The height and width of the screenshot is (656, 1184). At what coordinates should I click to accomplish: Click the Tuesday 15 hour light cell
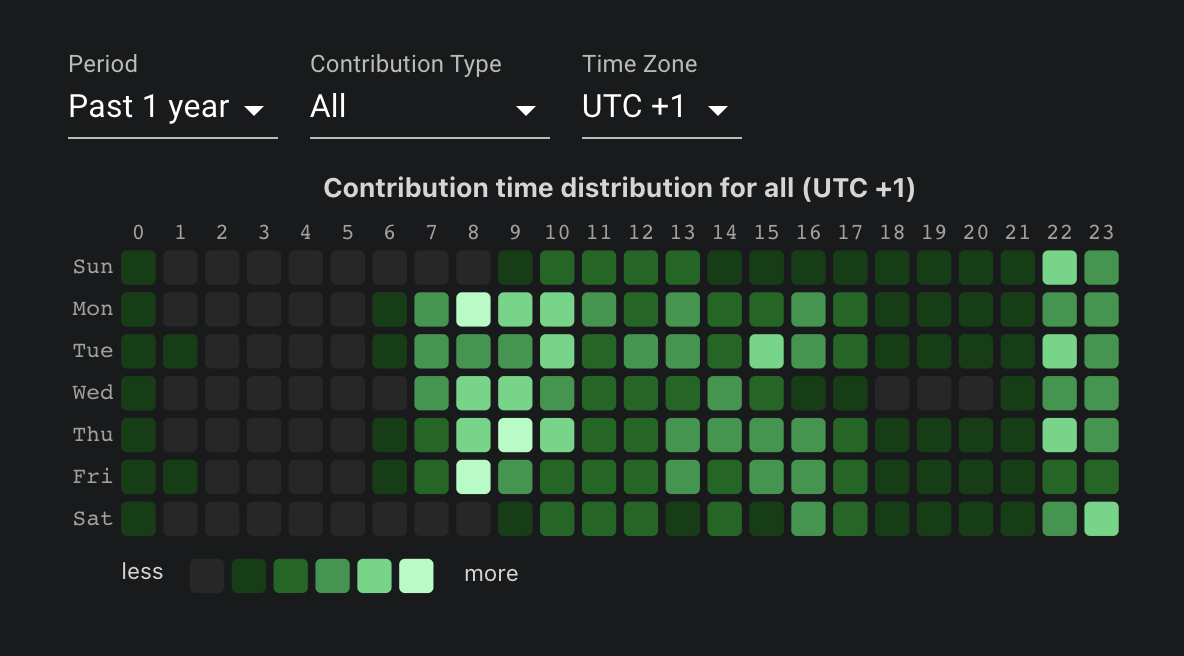(x=766, y=351)
